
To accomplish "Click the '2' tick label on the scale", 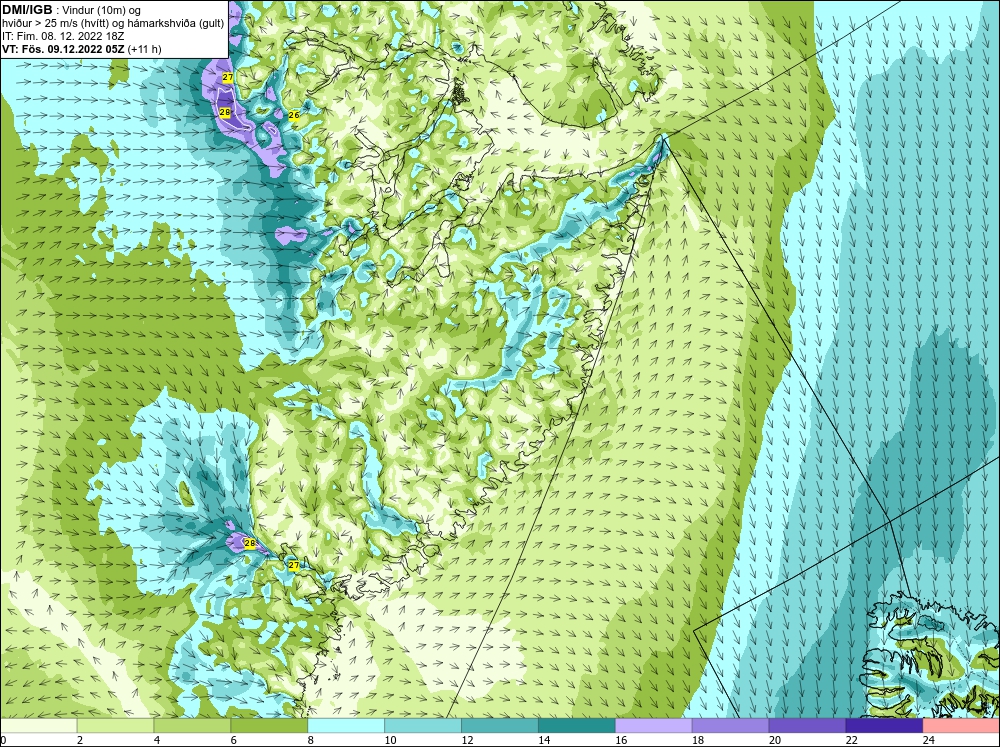I will click(80, 740).
